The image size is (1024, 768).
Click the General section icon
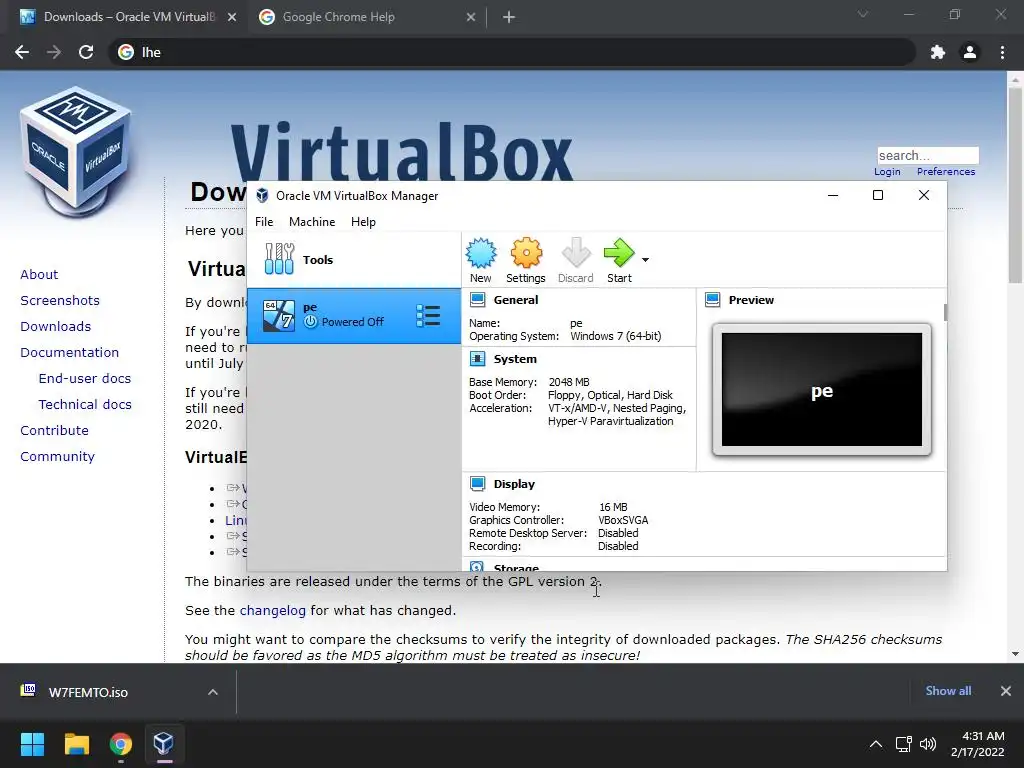pyautogui.click(x=477, y=300)
